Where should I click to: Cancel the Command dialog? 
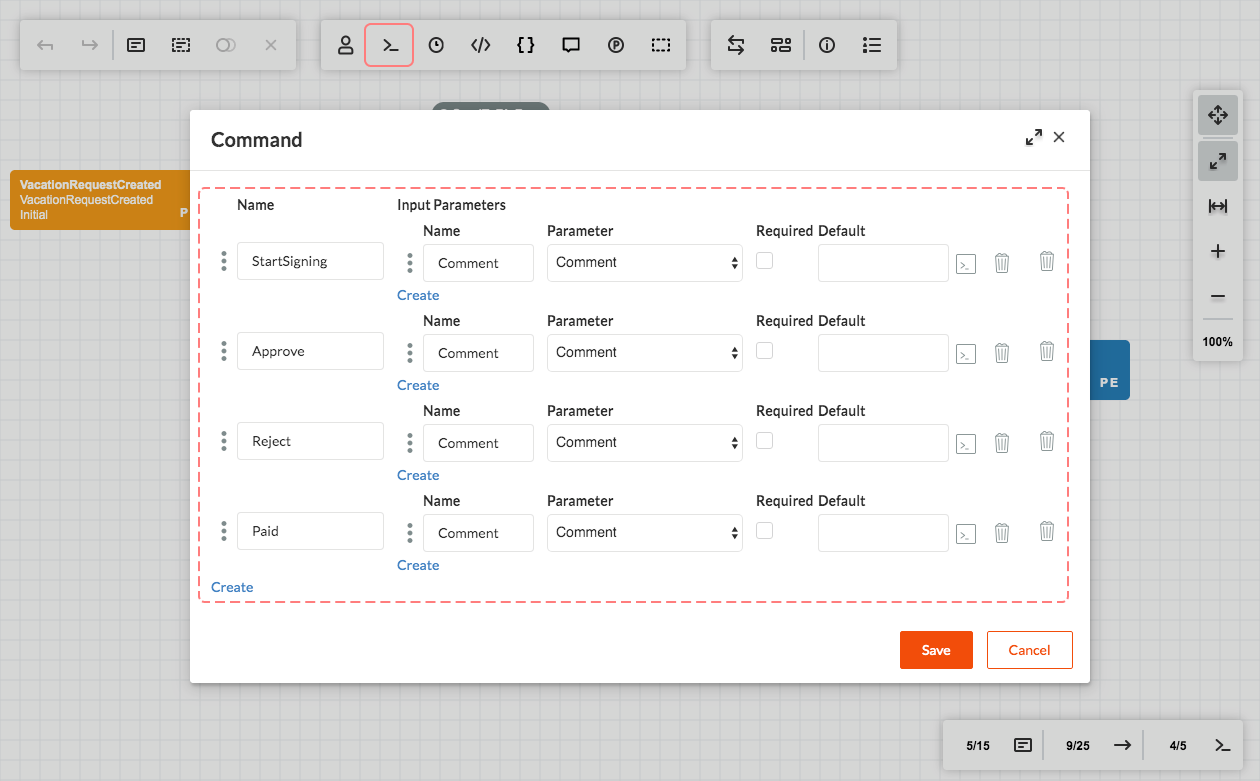click(x=1029, y=650)
